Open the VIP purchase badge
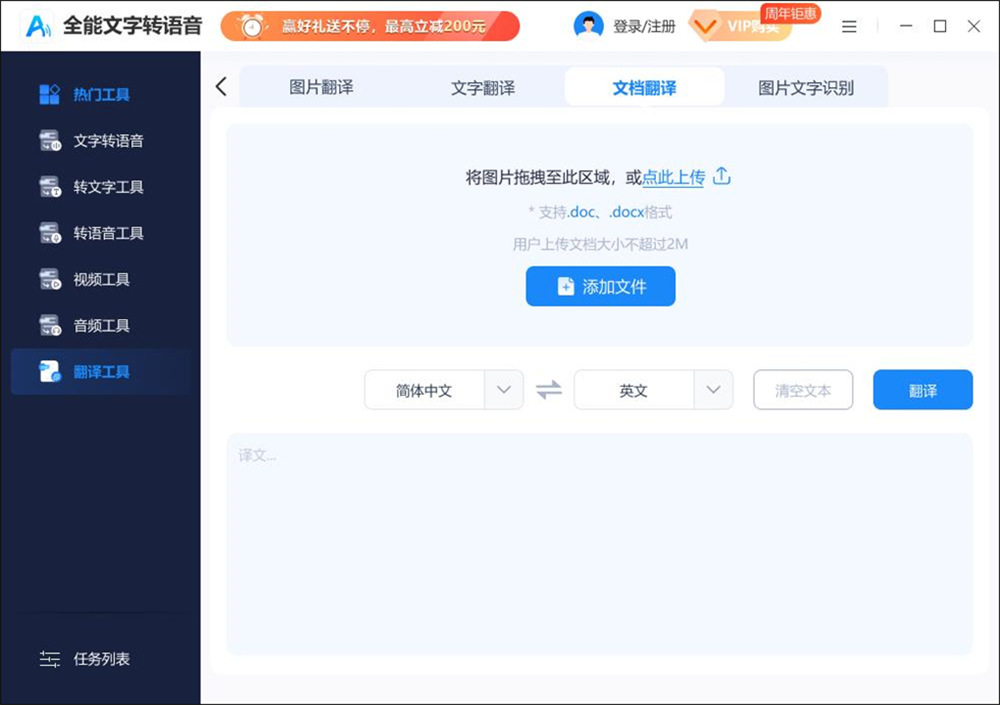The height and width of the screenshot is (705, 1000). (740, 26)
